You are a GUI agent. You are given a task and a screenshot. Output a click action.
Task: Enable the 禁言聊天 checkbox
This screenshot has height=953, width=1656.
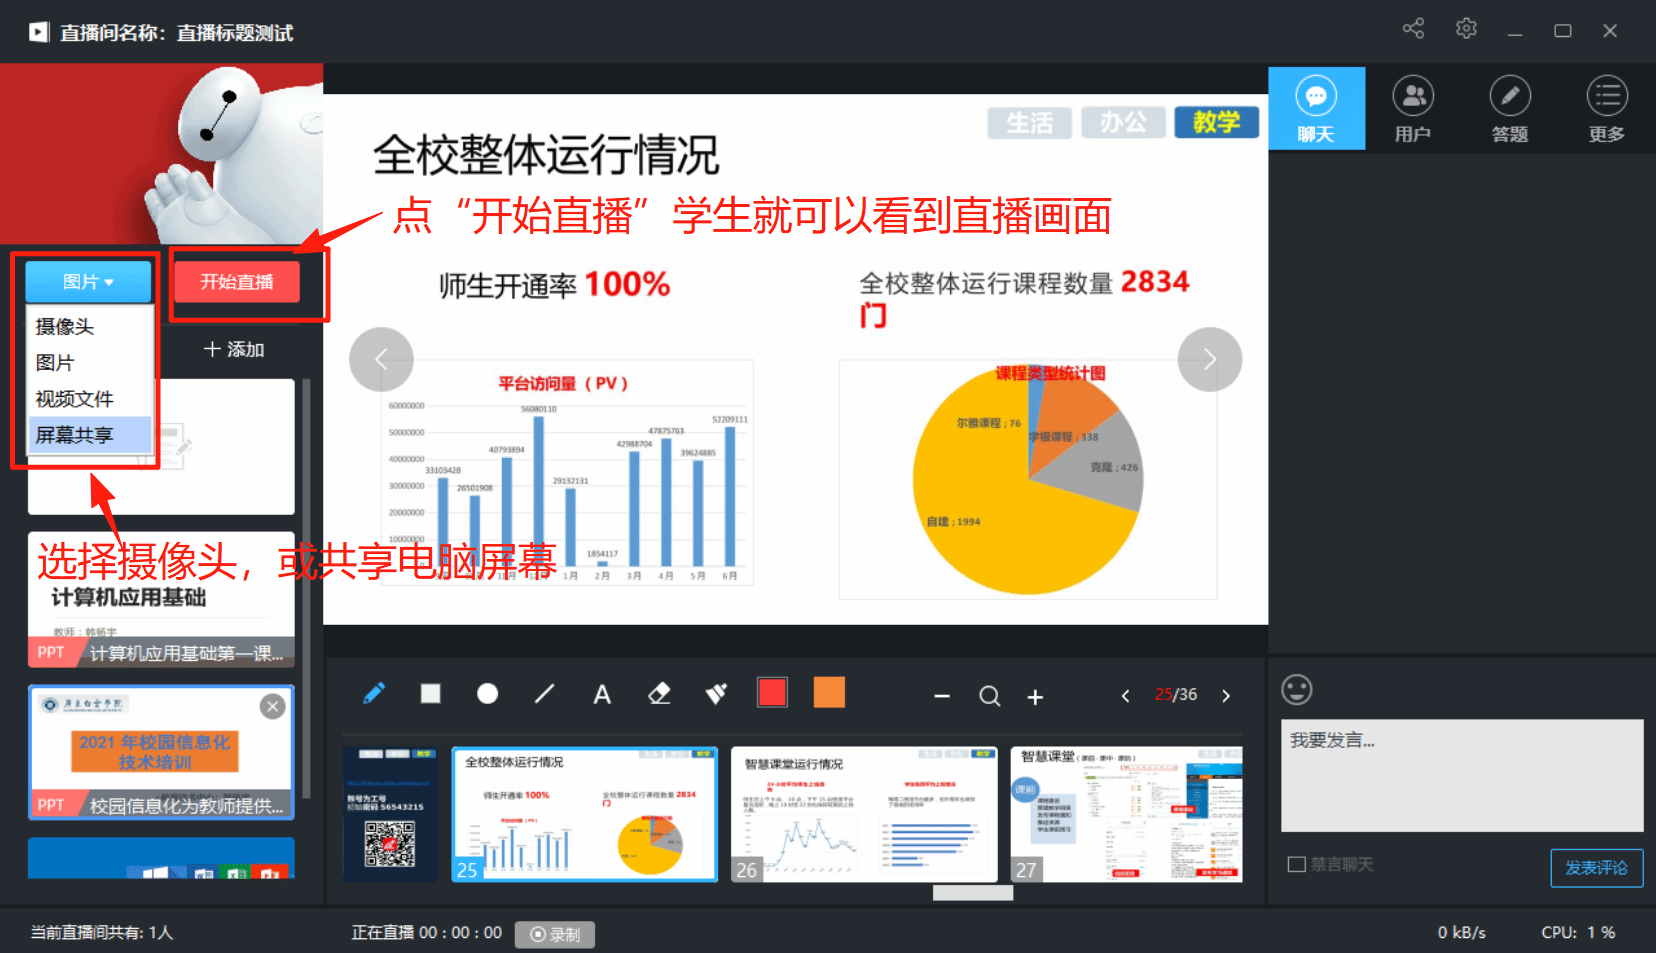[1297, 864]
